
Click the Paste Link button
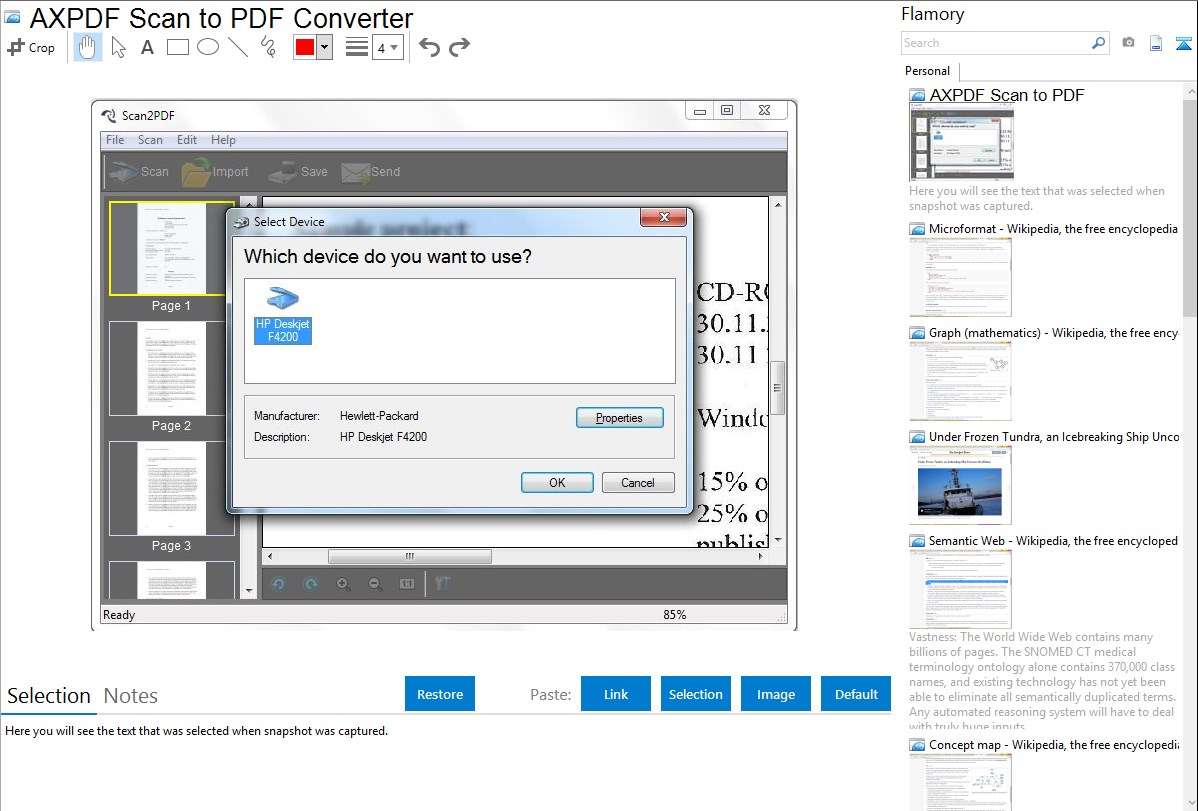pyautogui.click(x=616, y=694)
